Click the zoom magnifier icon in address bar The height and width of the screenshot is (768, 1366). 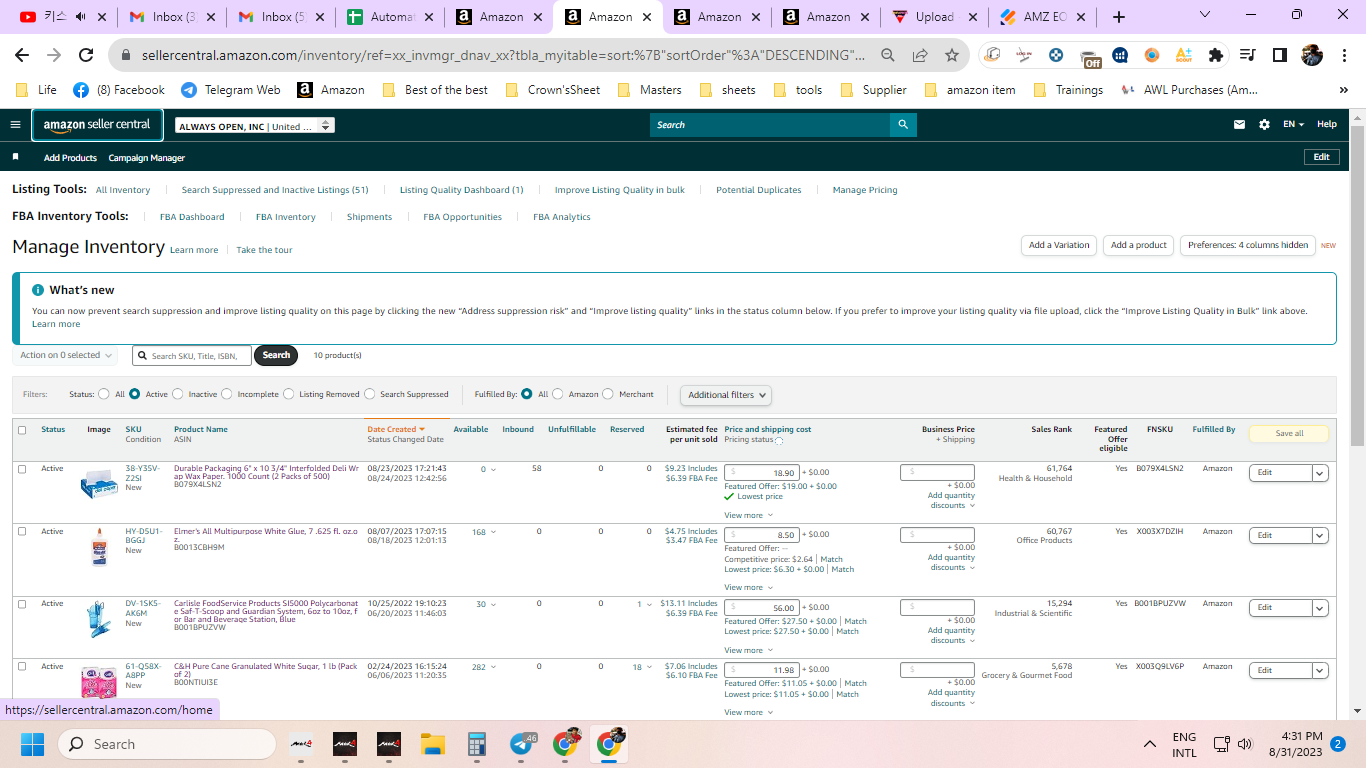(888, 55)
